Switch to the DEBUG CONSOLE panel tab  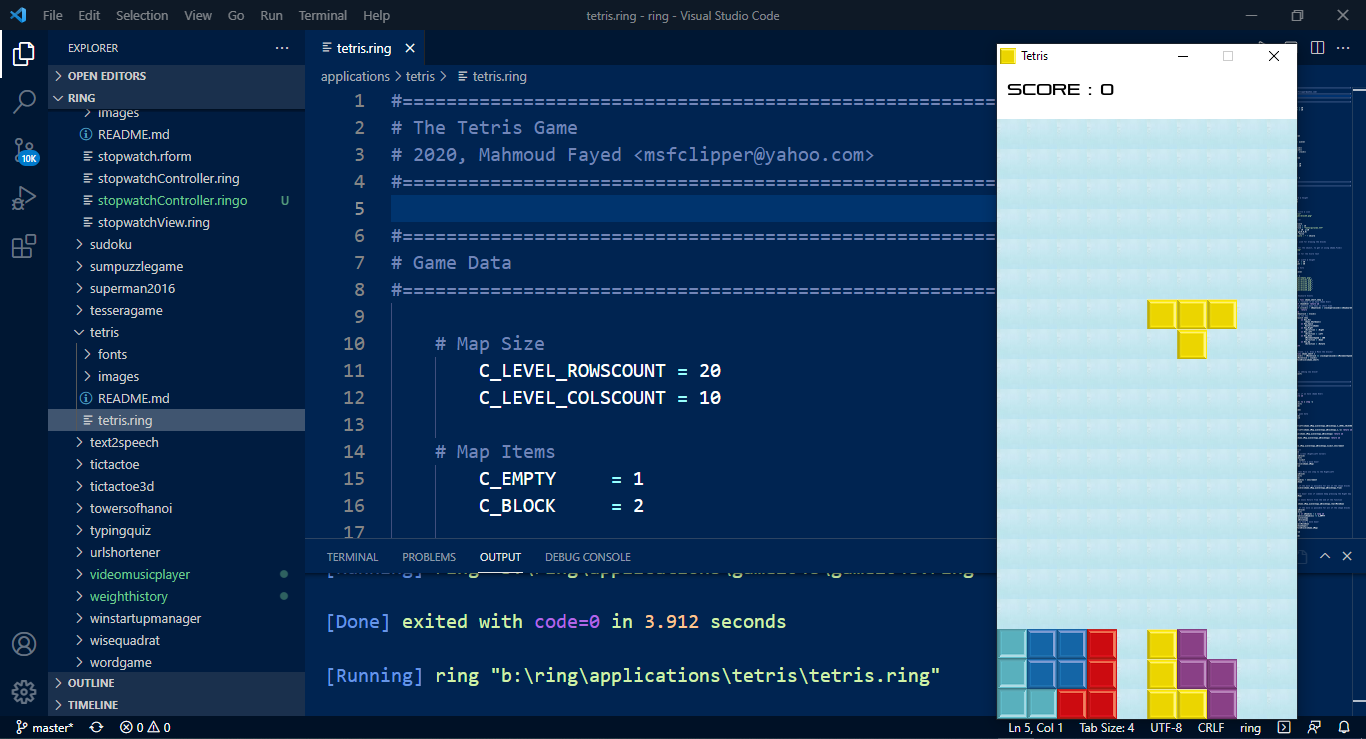point(587,557)
